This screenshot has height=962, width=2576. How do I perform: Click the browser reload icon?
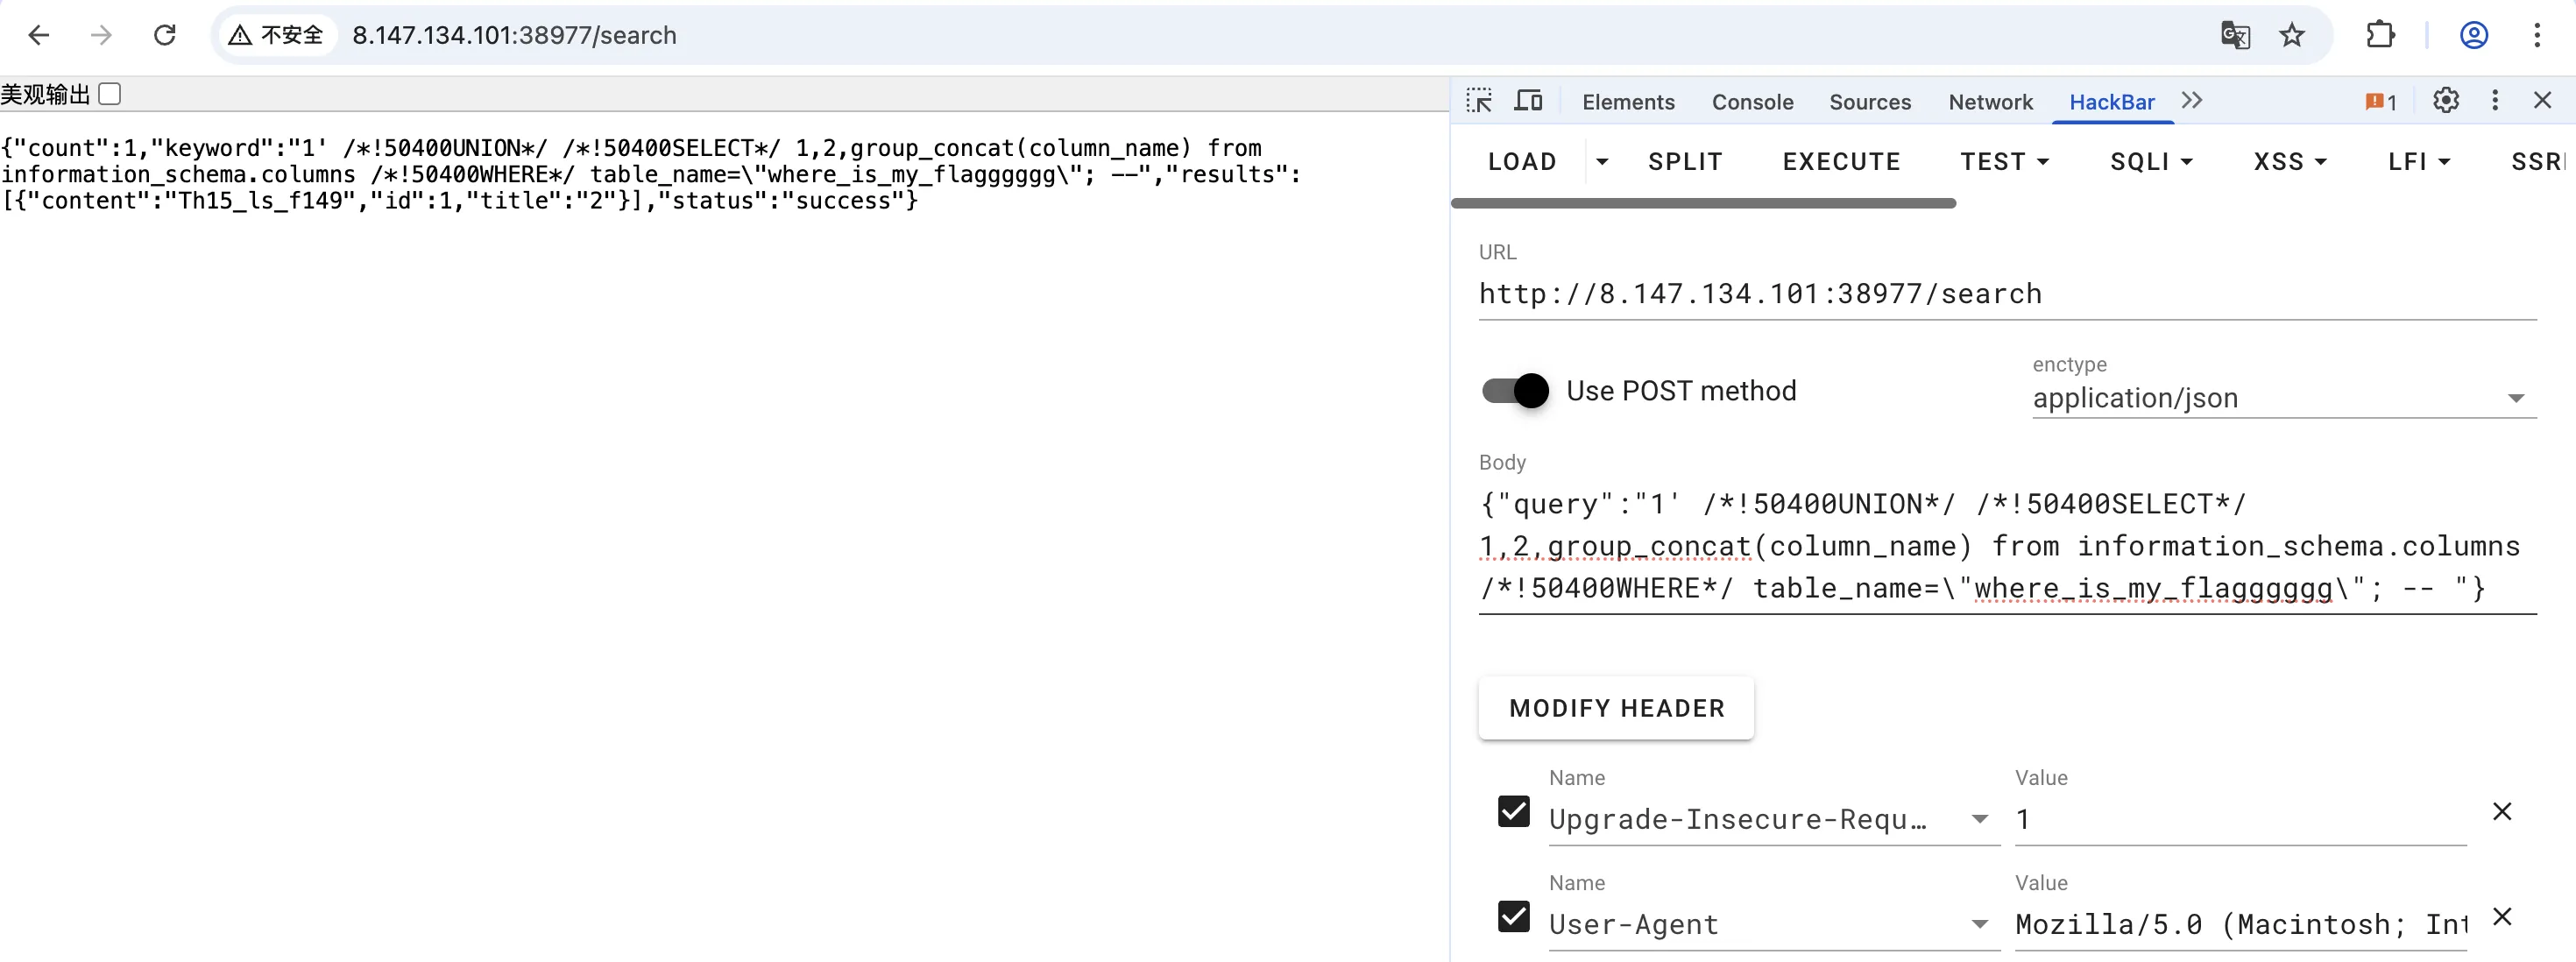[x=165, y=35]
